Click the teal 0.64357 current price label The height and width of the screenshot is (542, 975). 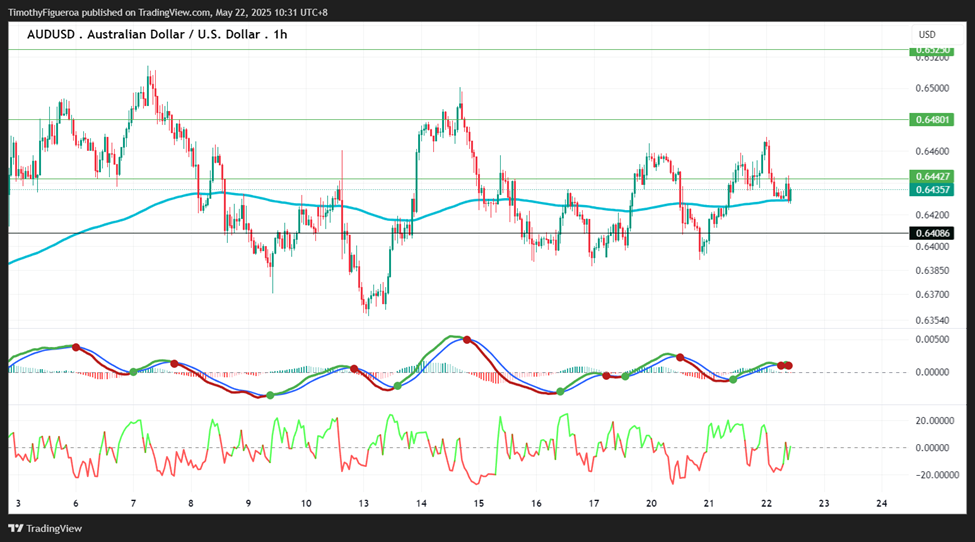tap(931, 190)
